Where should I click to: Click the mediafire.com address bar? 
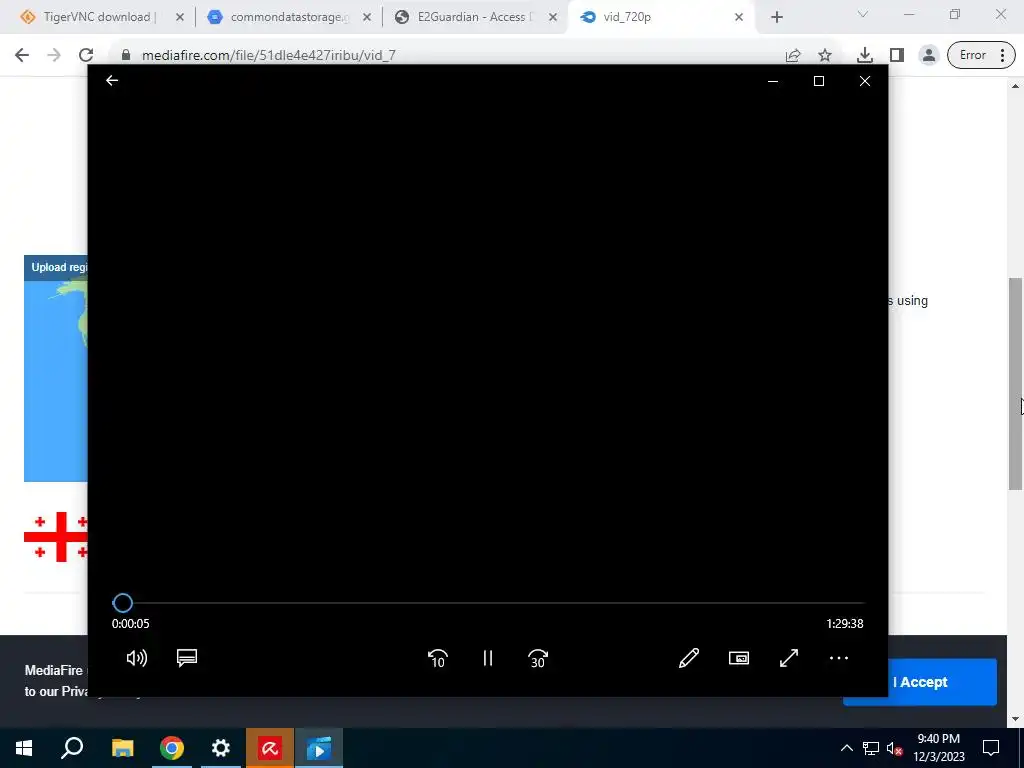pos(451,55)
